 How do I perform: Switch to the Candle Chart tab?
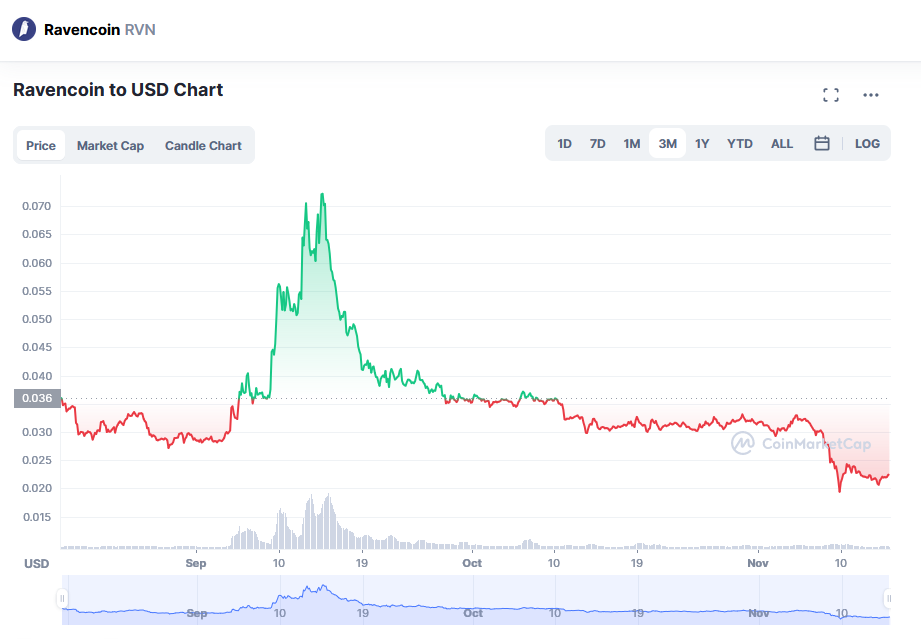pyautogui.click(x=203, y=145)
